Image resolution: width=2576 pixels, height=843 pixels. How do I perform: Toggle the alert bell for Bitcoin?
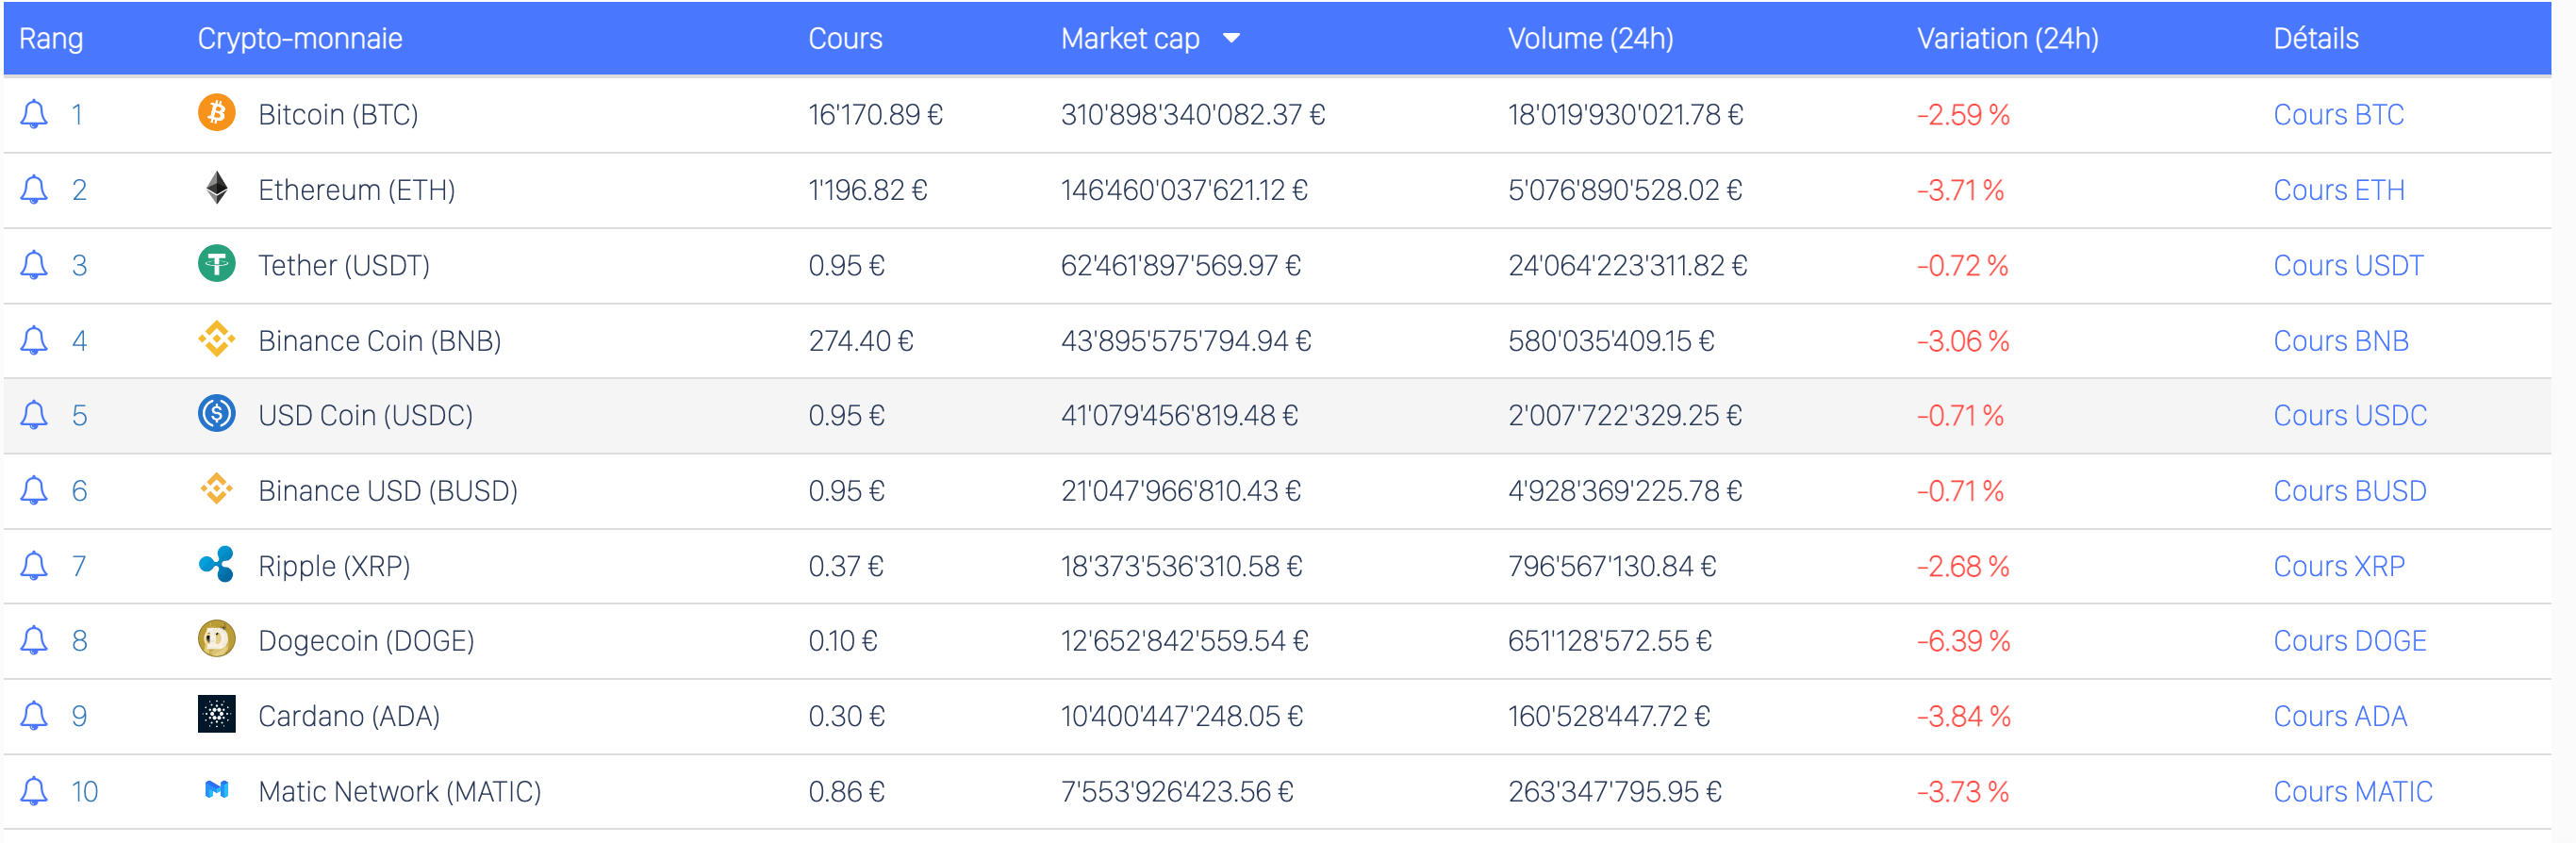[x=34, y=114]
